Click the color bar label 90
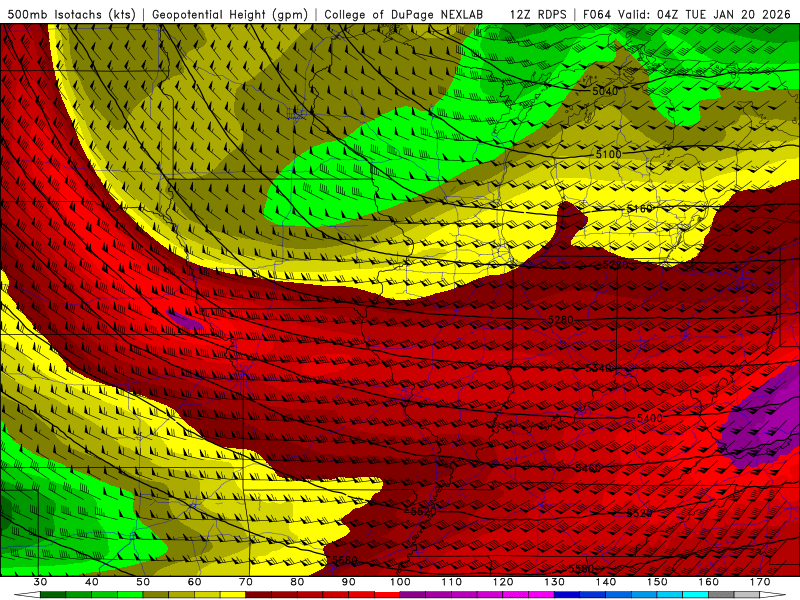The height and width of the screenshot is (600, 800). [x=348, y=582]
